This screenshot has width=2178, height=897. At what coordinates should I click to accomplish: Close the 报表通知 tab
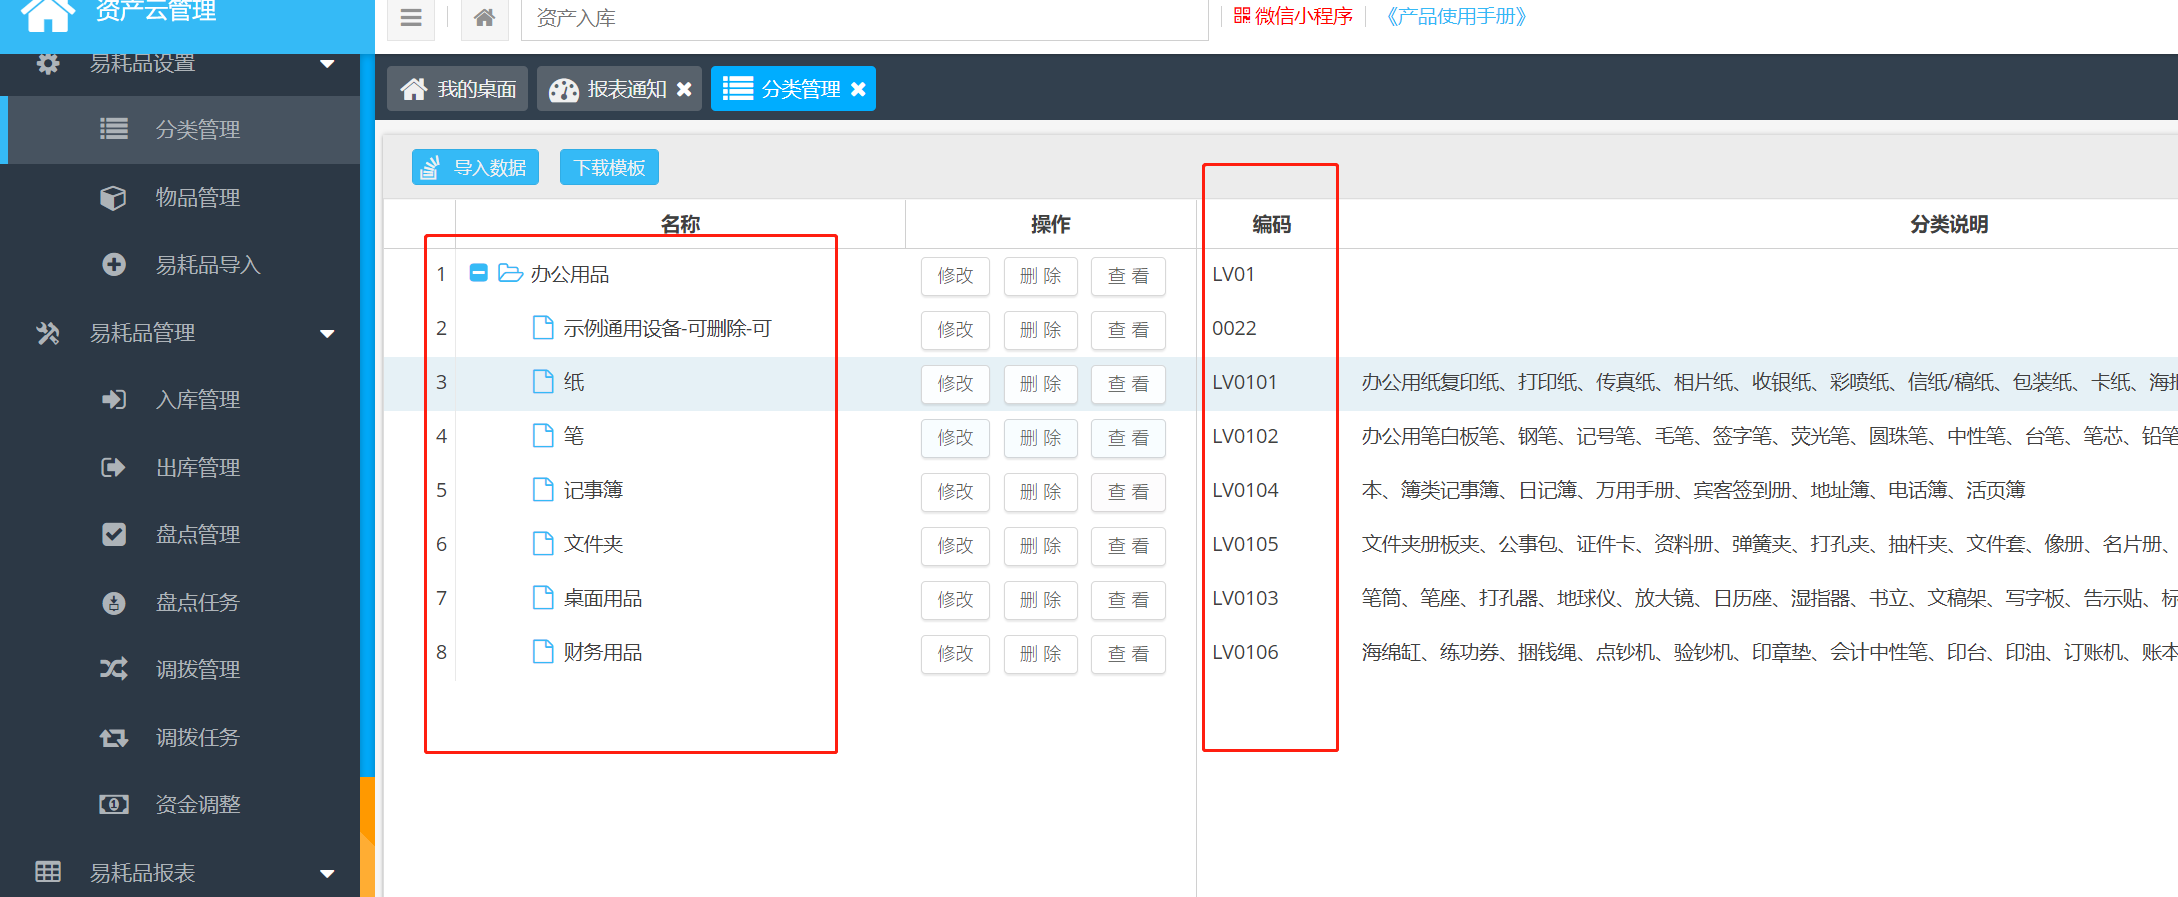coord(684,89)
